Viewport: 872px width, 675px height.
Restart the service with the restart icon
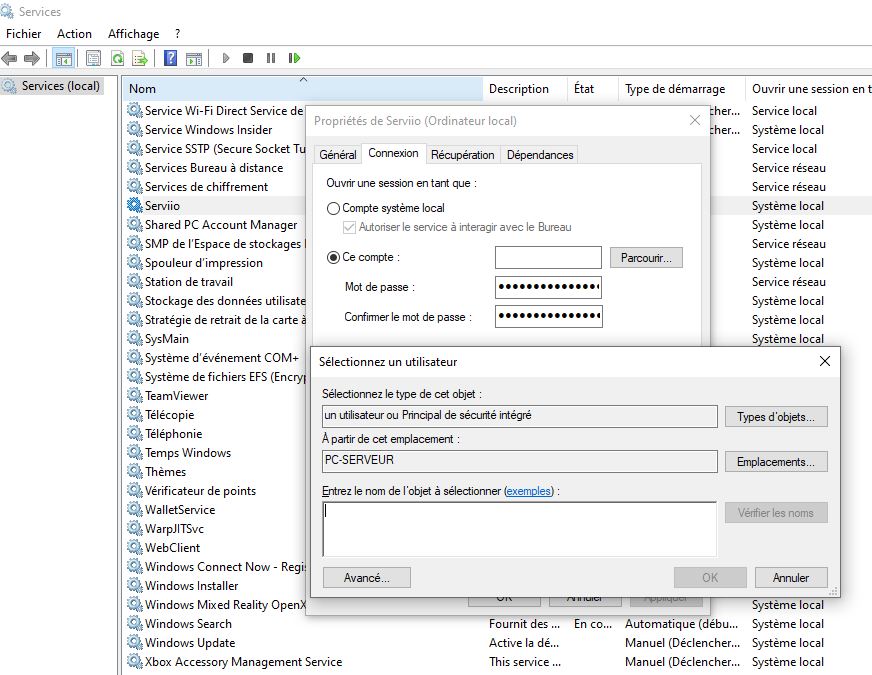click(x=294, y=58)
